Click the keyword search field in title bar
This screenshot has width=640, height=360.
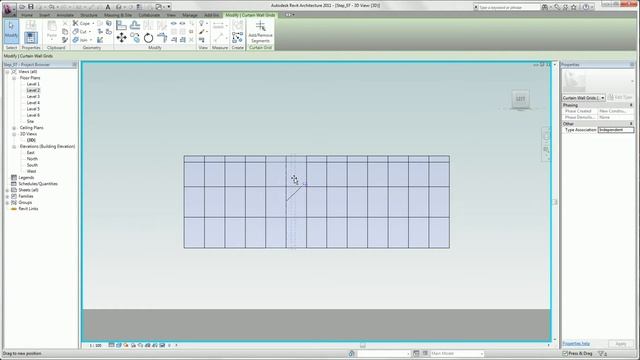click(509, 7)
